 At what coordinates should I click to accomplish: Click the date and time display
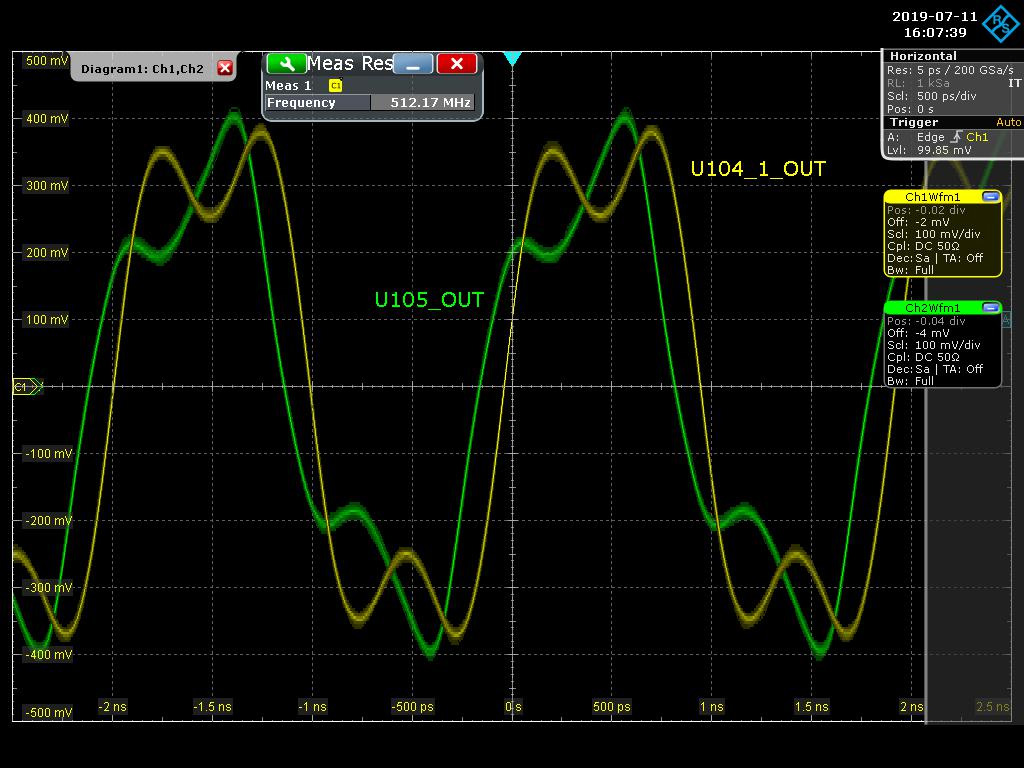tap(935, 24)
